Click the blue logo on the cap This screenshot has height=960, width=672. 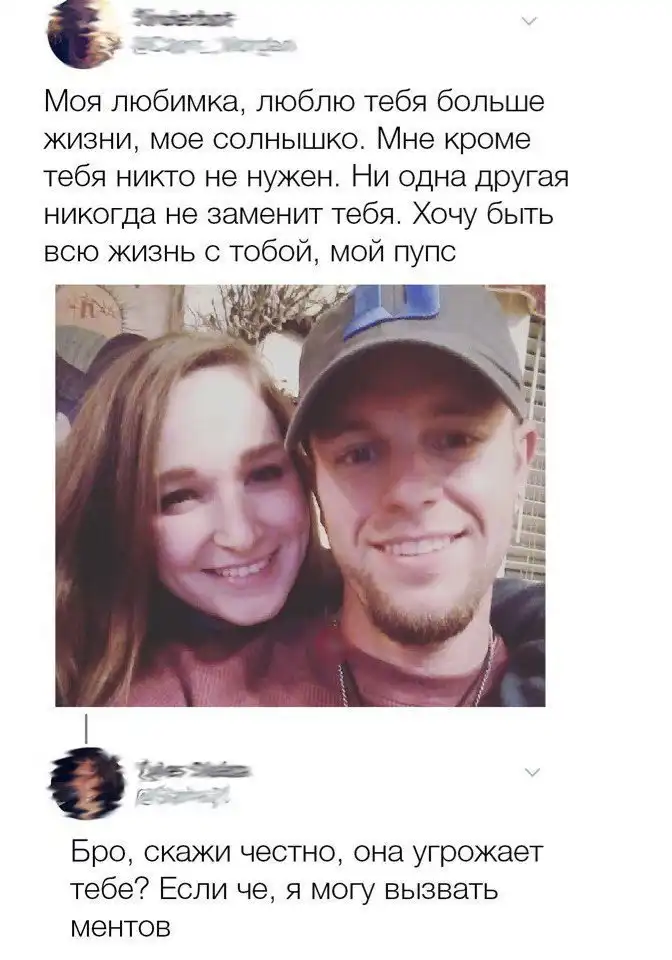pos(390,309)
